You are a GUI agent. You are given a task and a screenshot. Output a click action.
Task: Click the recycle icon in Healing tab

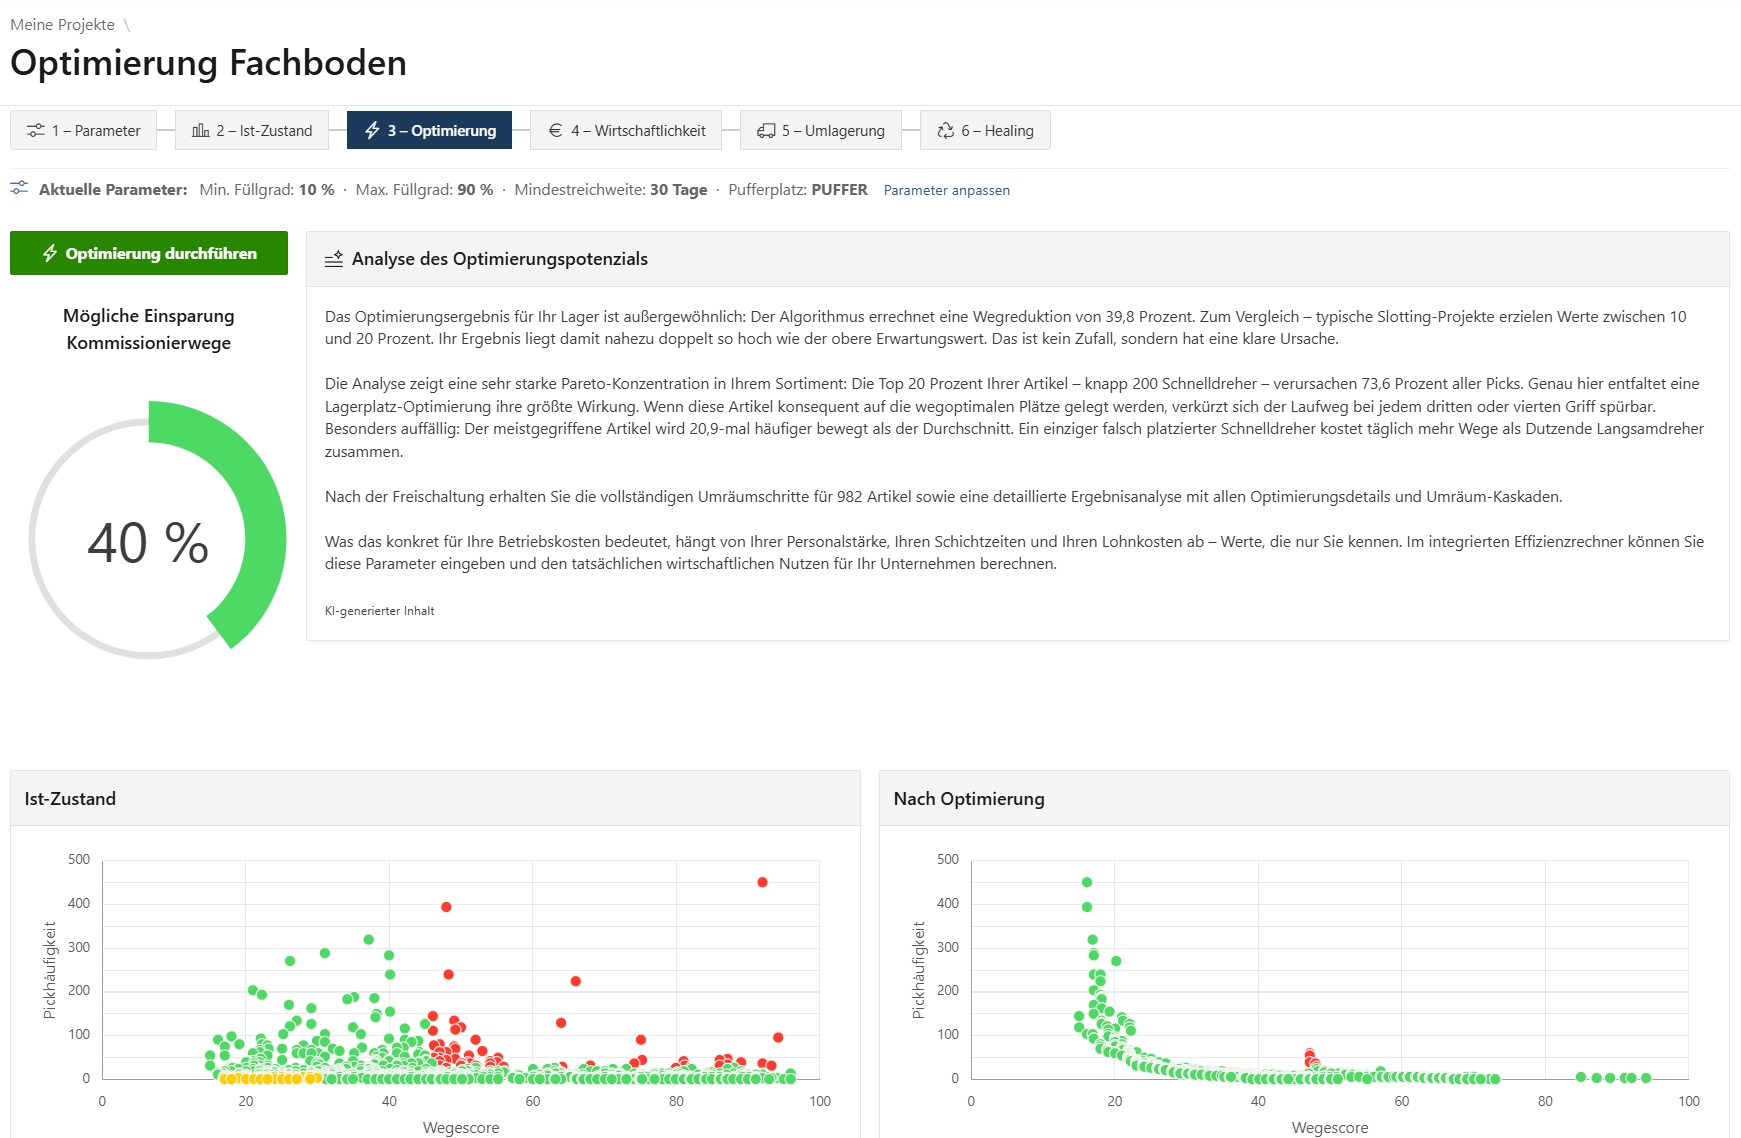click(x=945, y=131)
